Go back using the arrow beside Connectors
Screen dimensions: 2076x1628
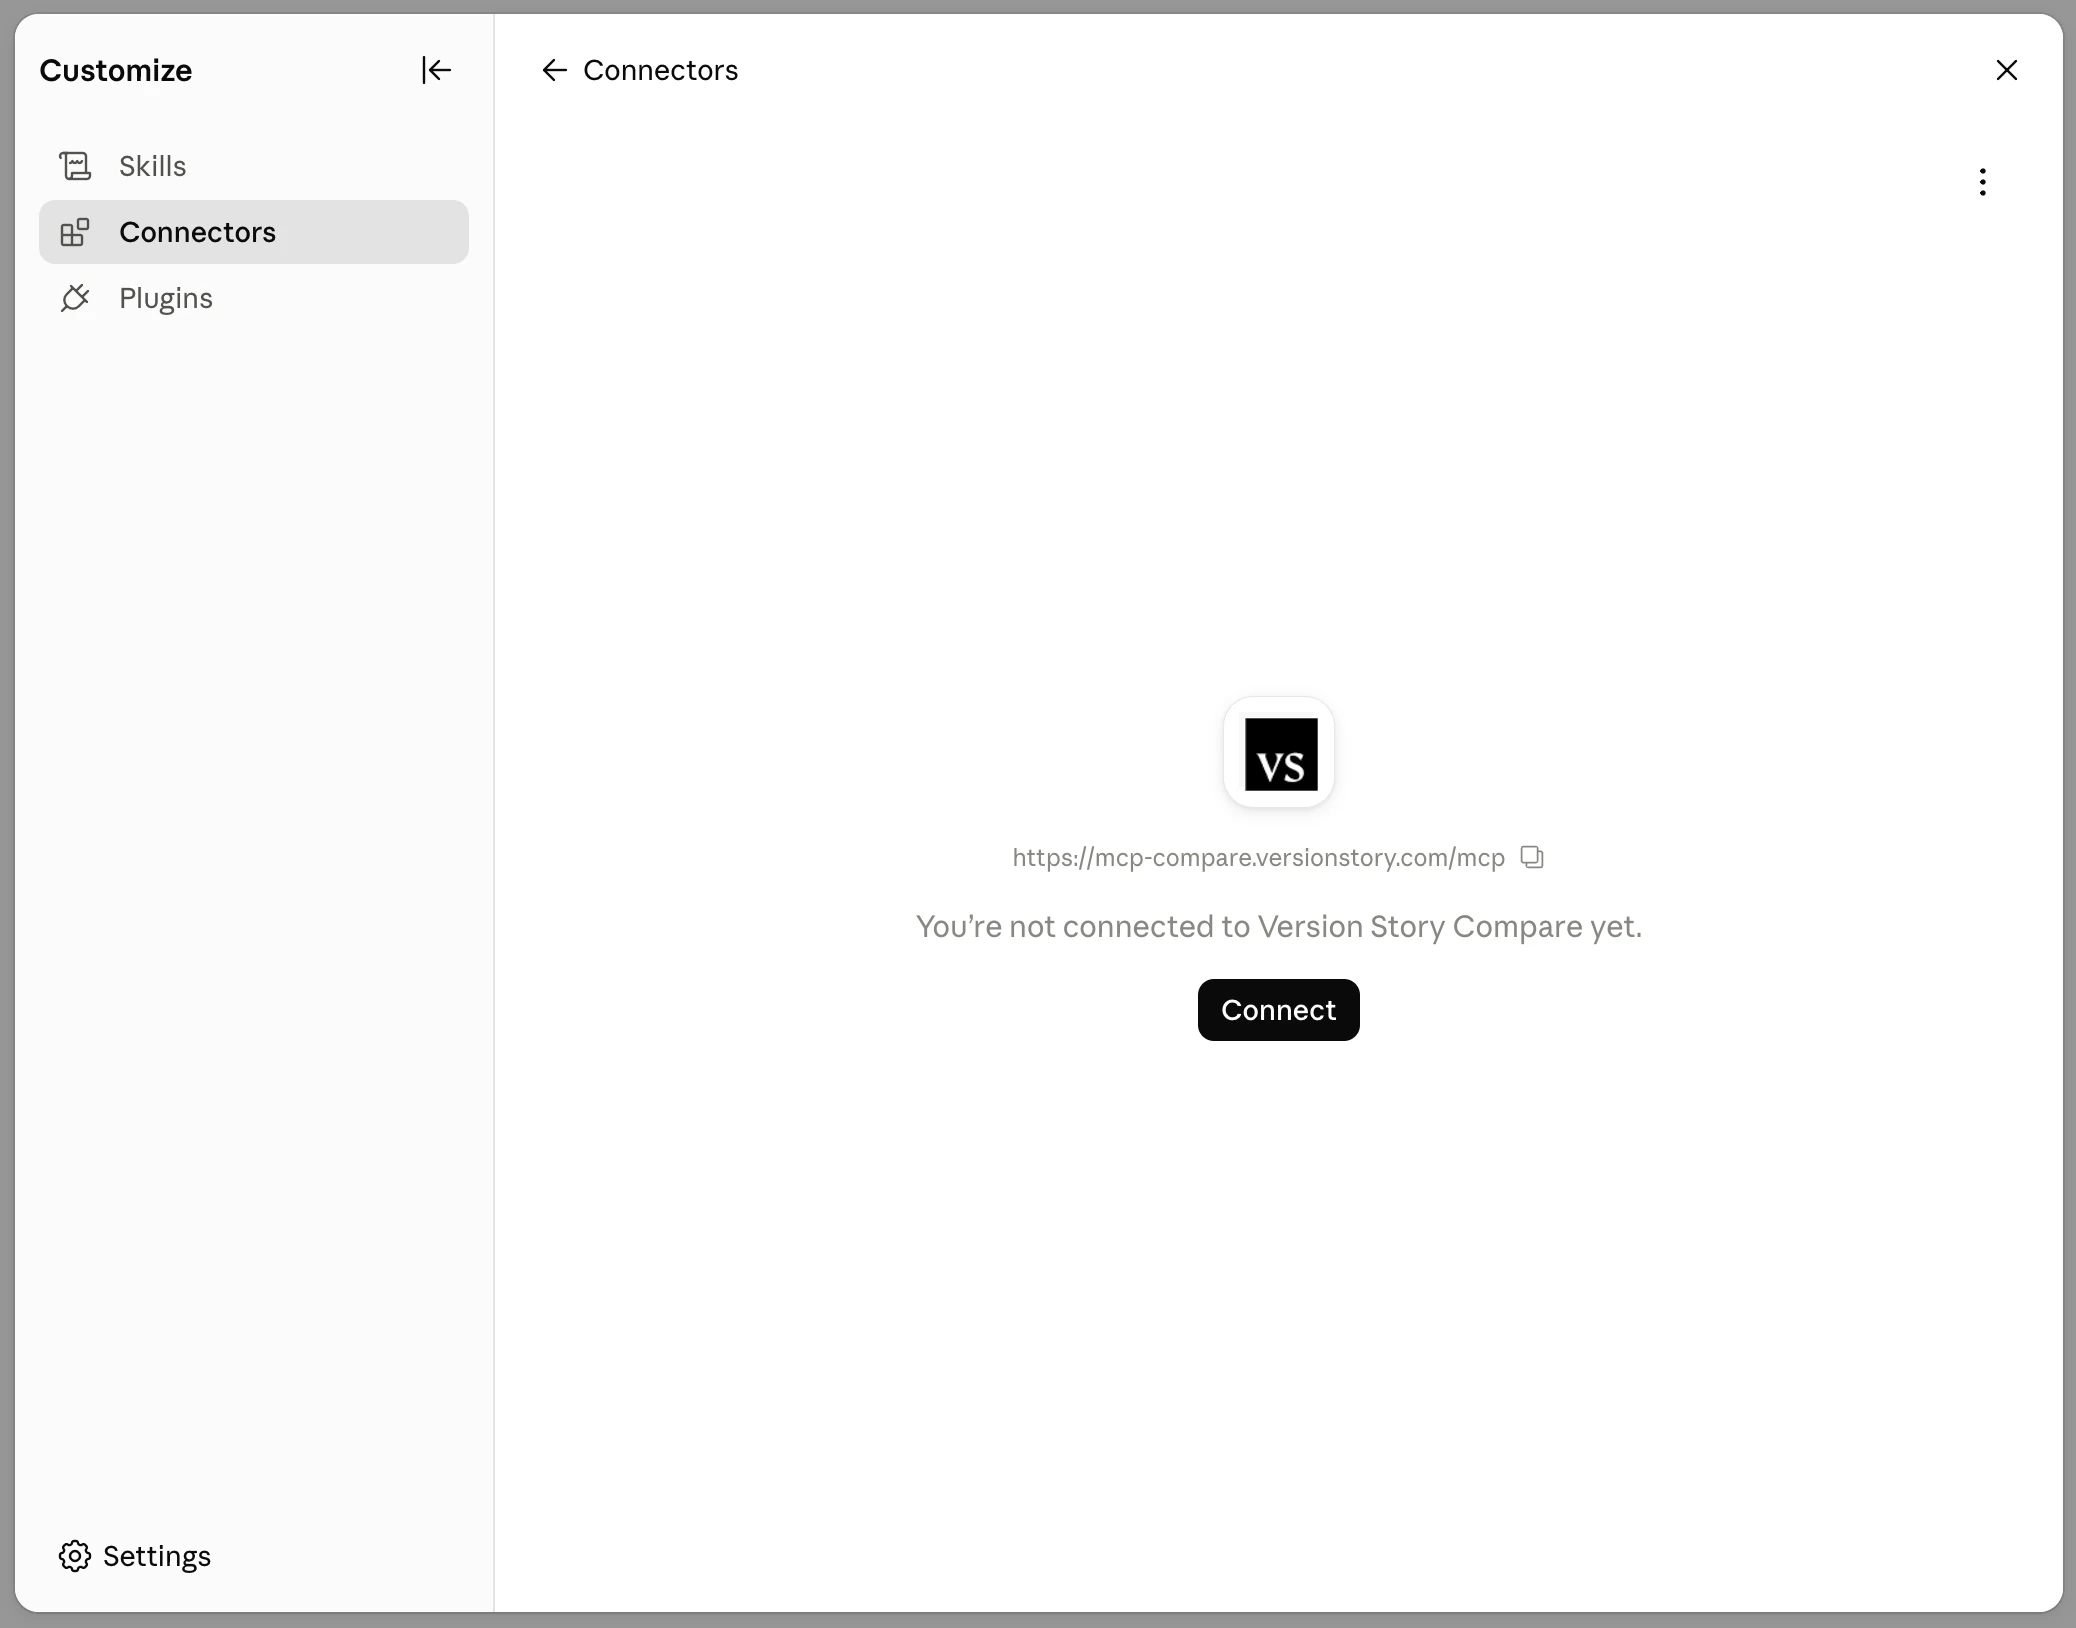point(554,70)
